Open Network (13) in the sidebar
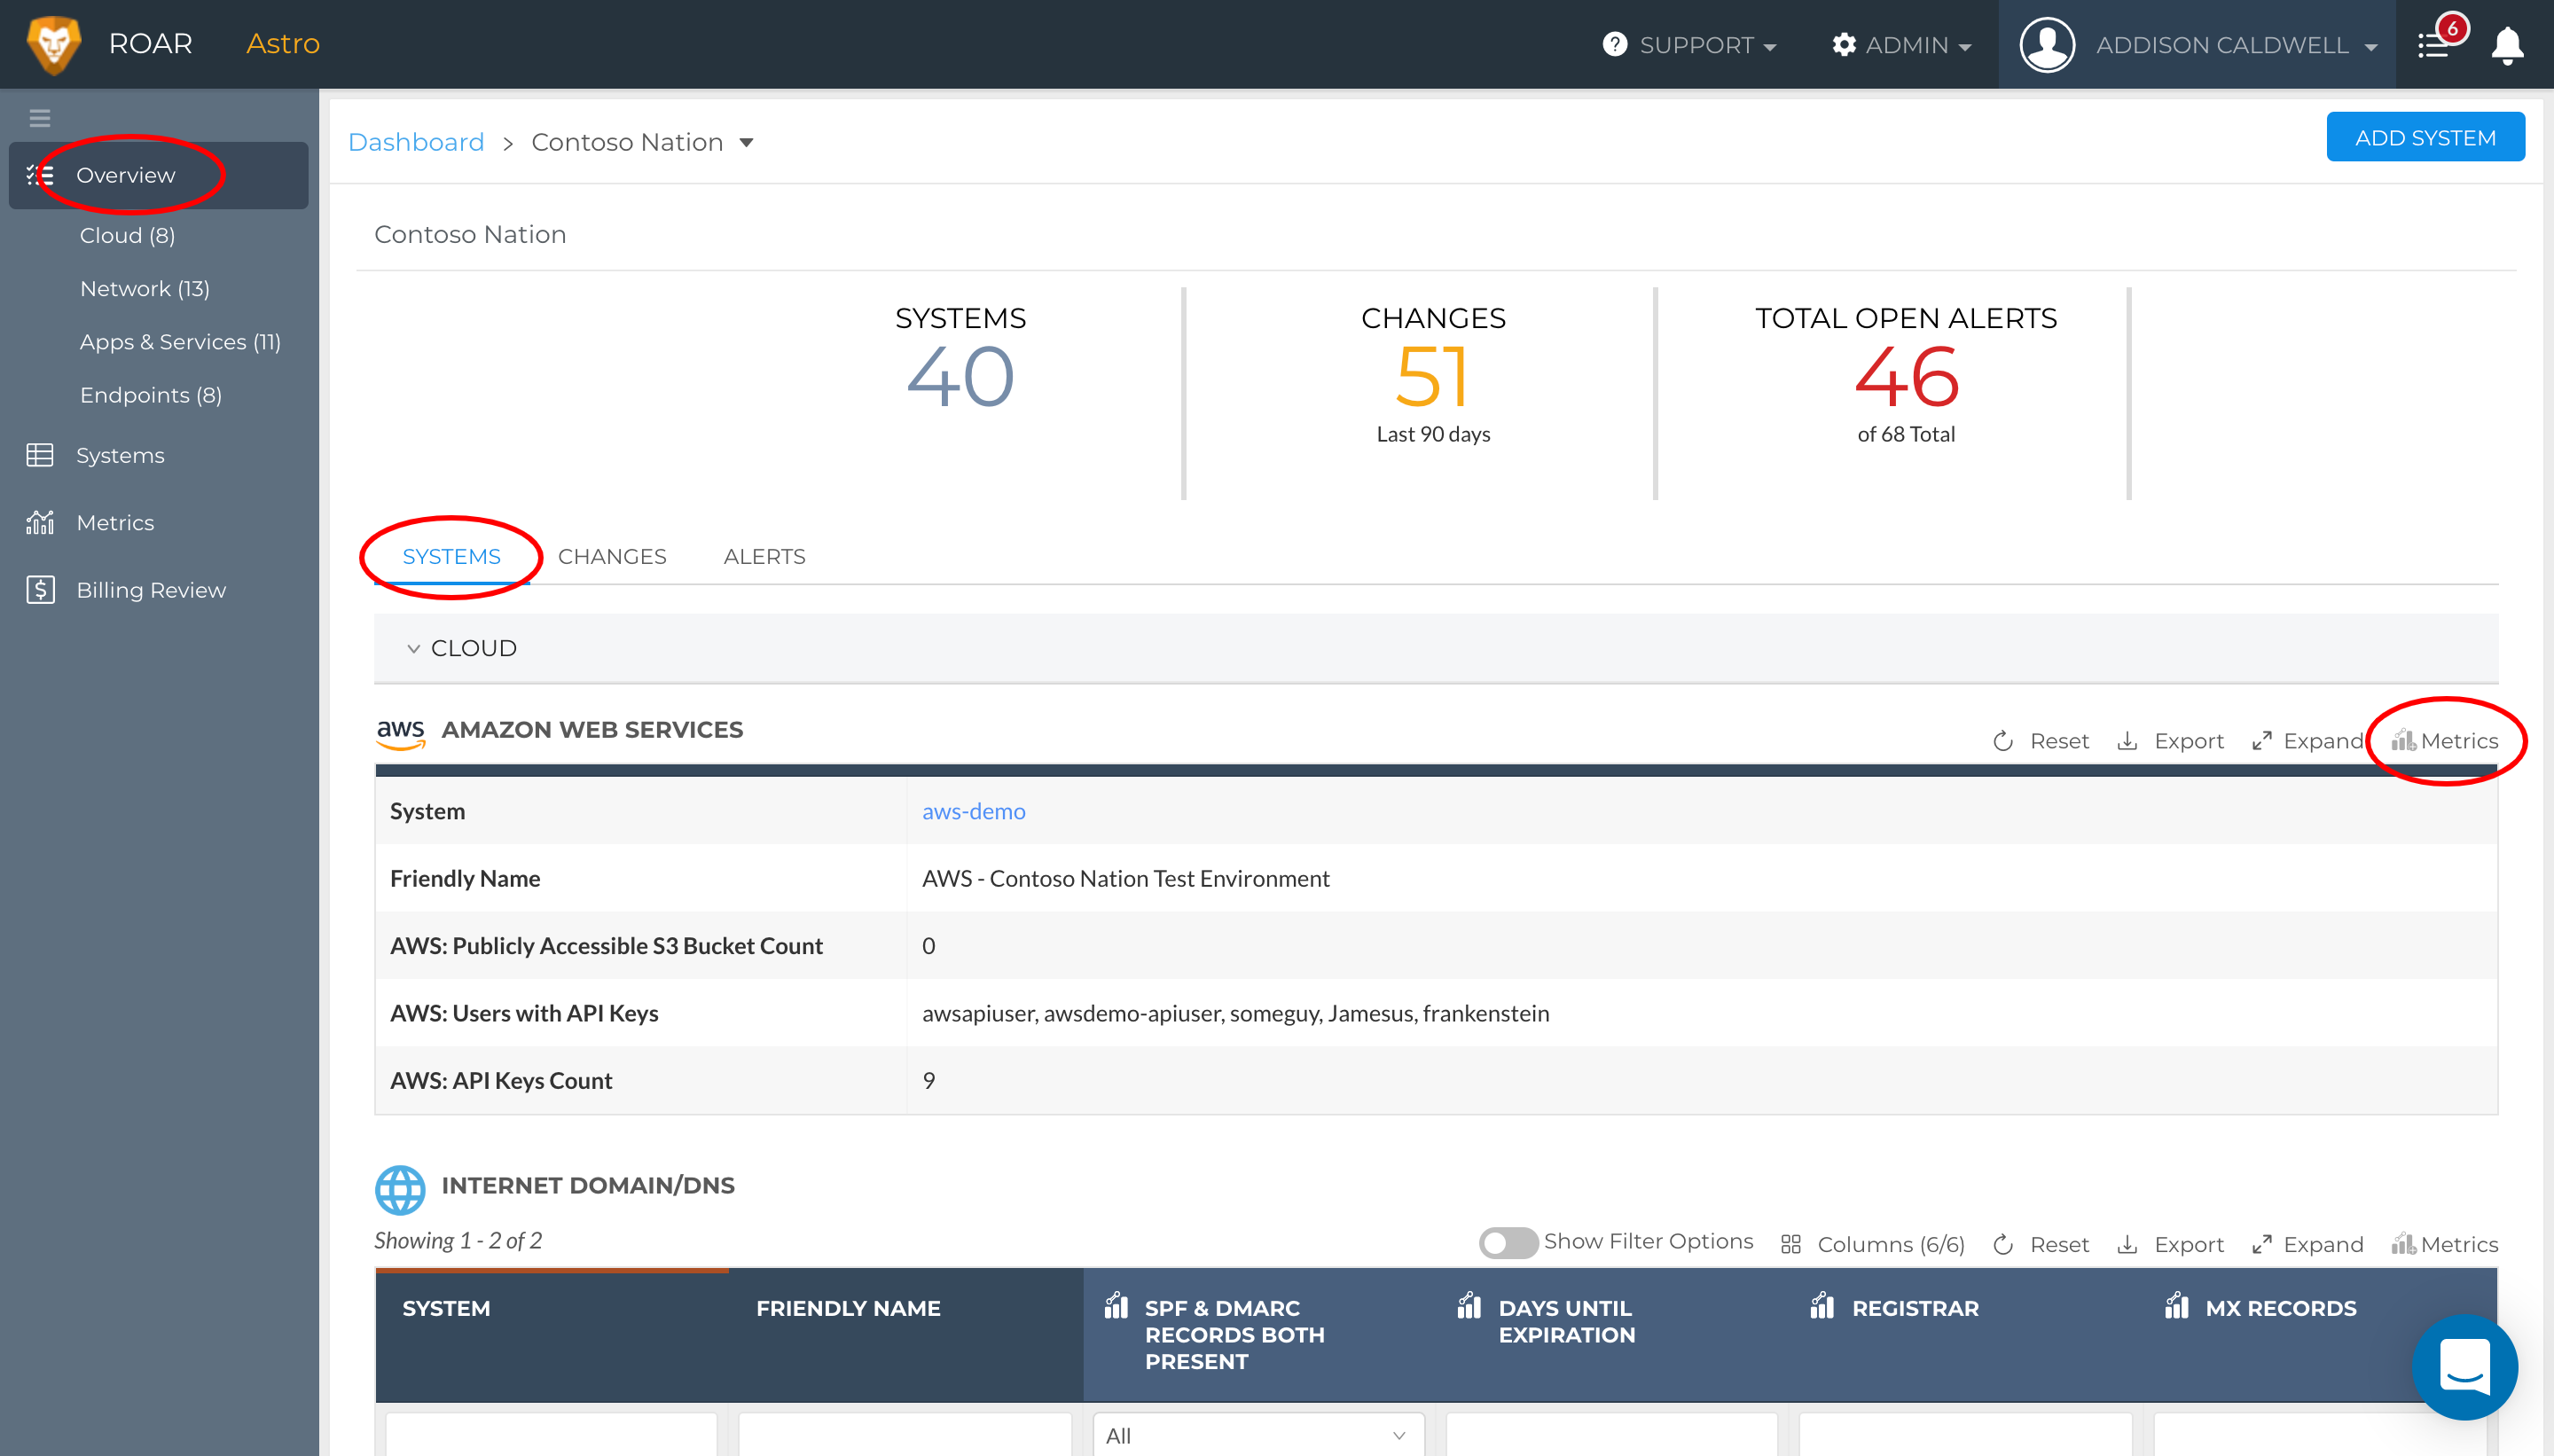Viewport: 2554px width, 1456px height. point(144,288)
